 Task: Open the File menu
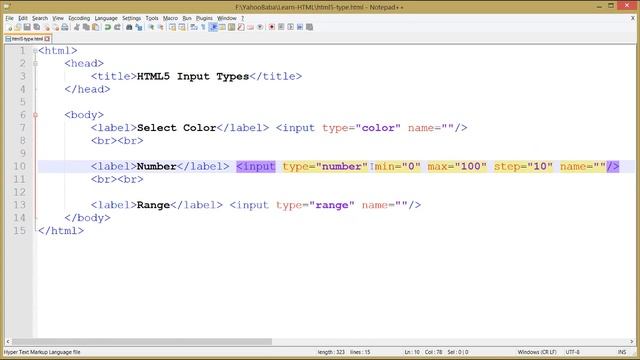[9, 18]
